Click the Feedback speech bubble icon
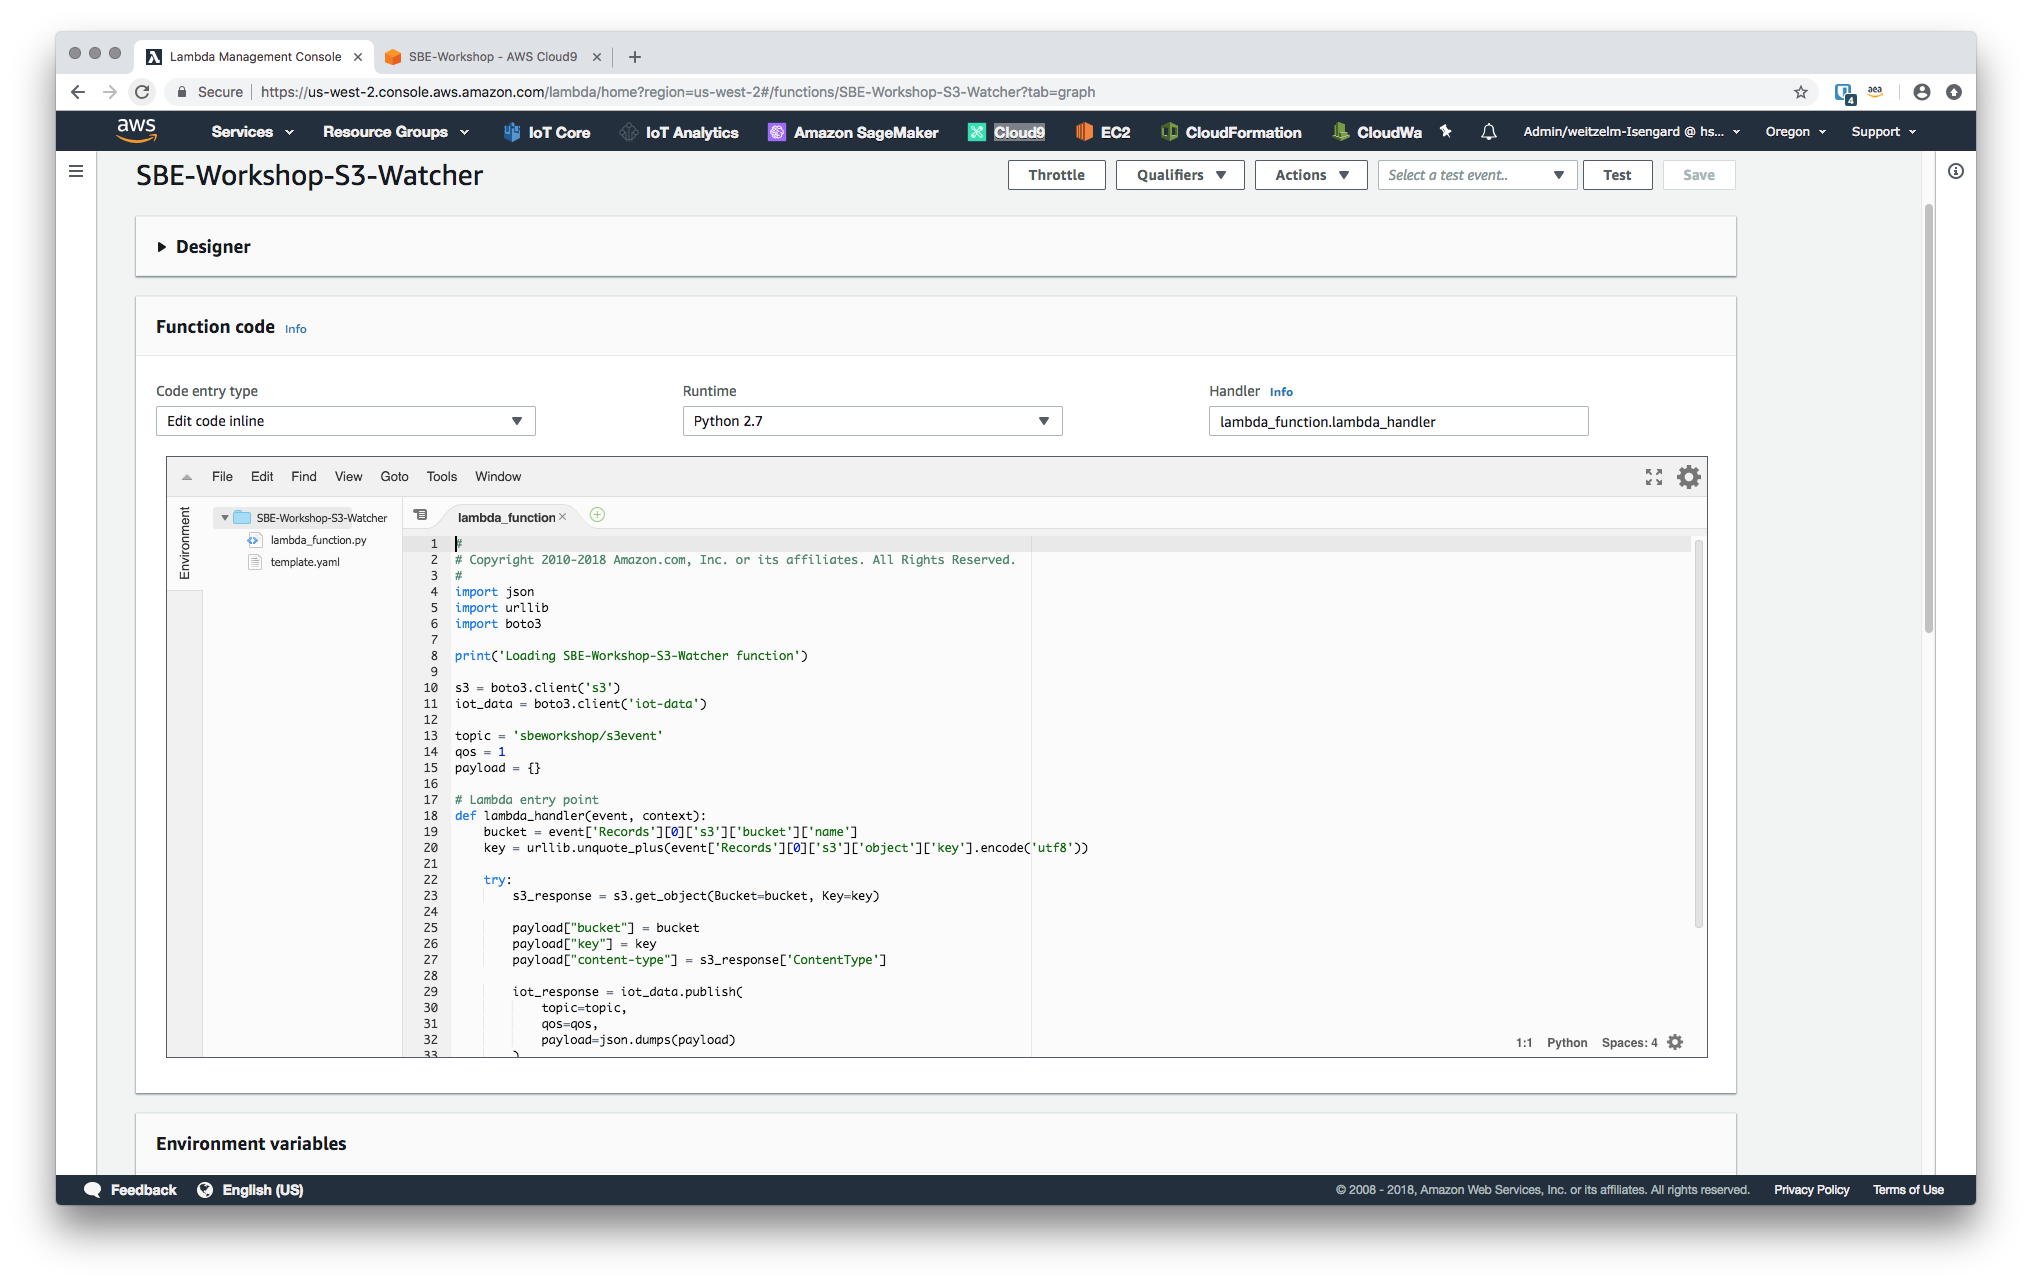 point(93,1190)
